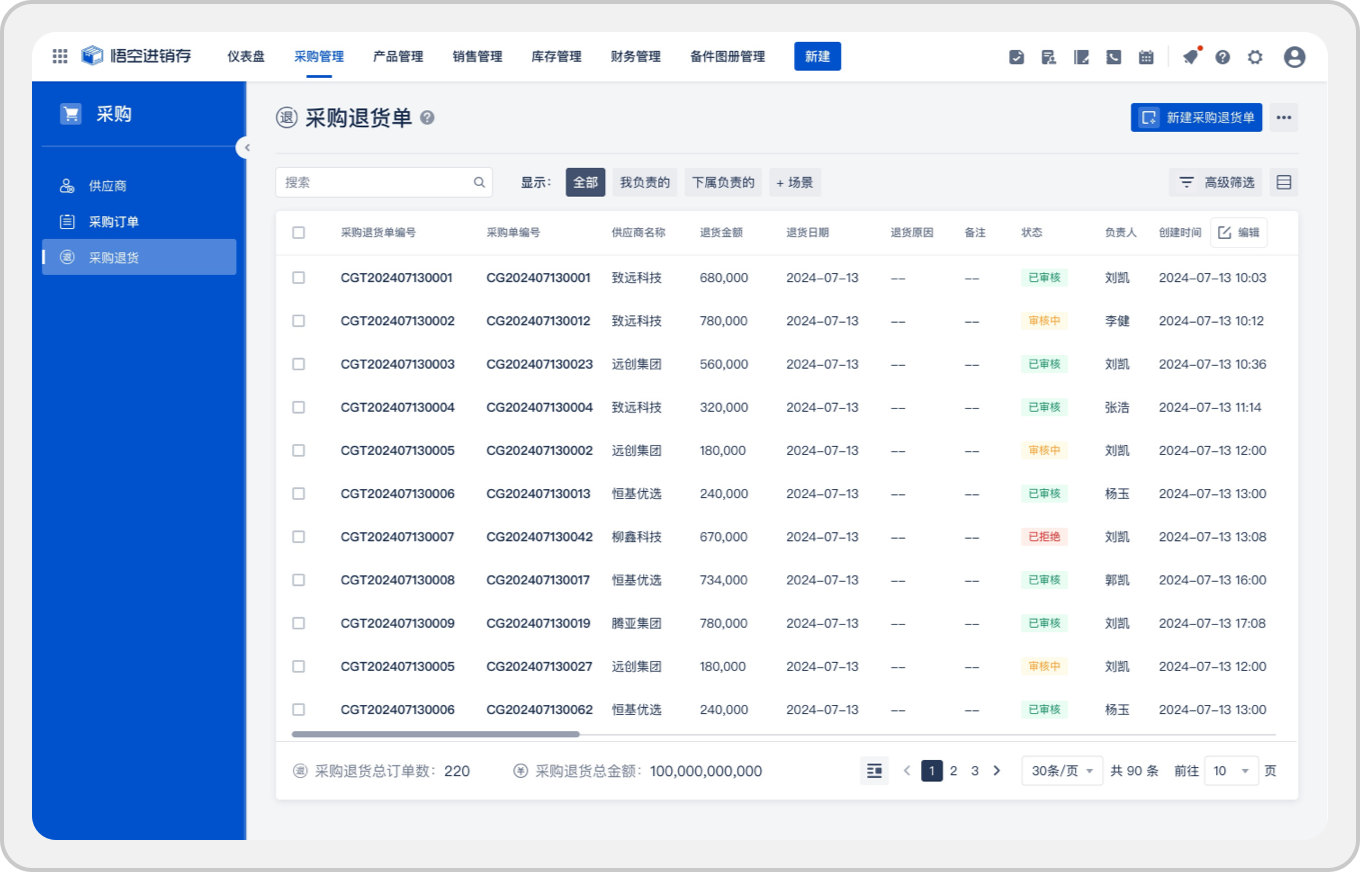Filter by 我负责的
The image size is (1360, 872).
645,182
